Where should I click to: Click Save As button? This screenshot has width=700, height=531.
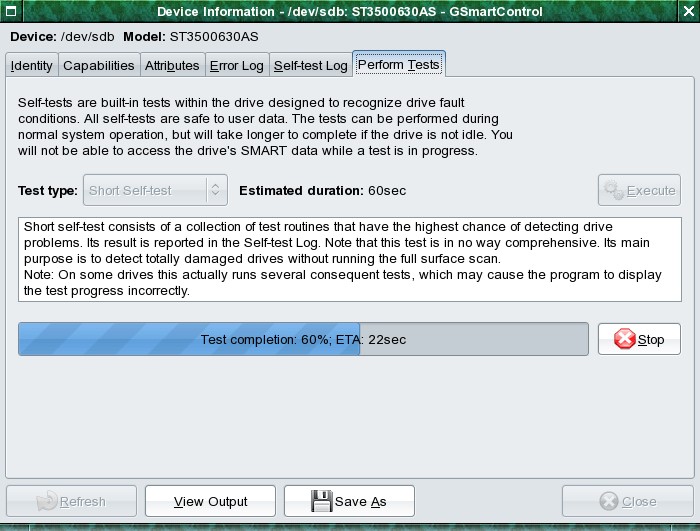click(x=349, y=501)
